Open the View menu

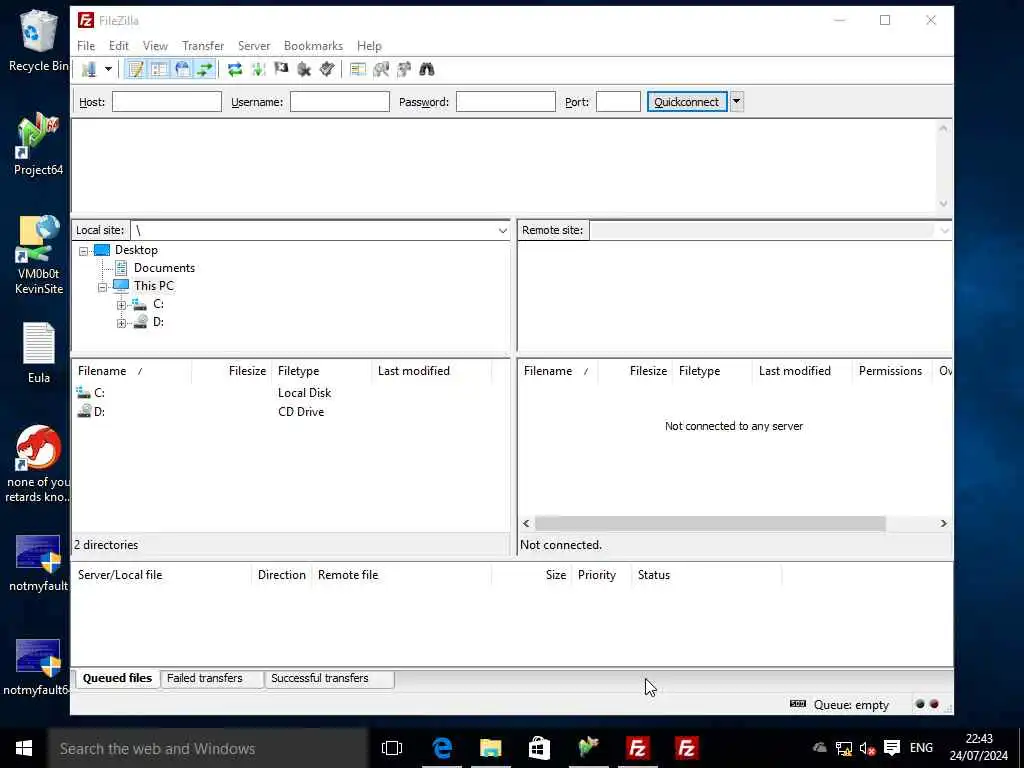155,46
